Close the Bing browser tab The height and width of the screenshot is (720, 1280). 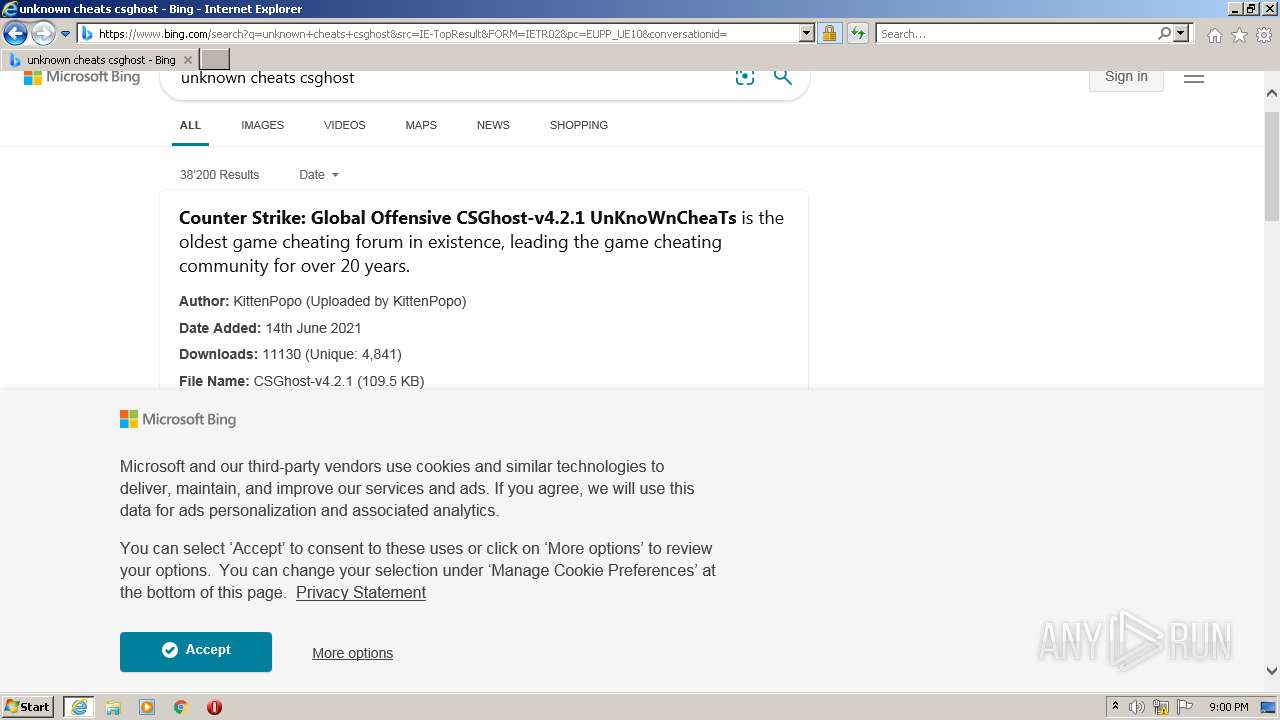pyautogui.click(x=187, y=60)
